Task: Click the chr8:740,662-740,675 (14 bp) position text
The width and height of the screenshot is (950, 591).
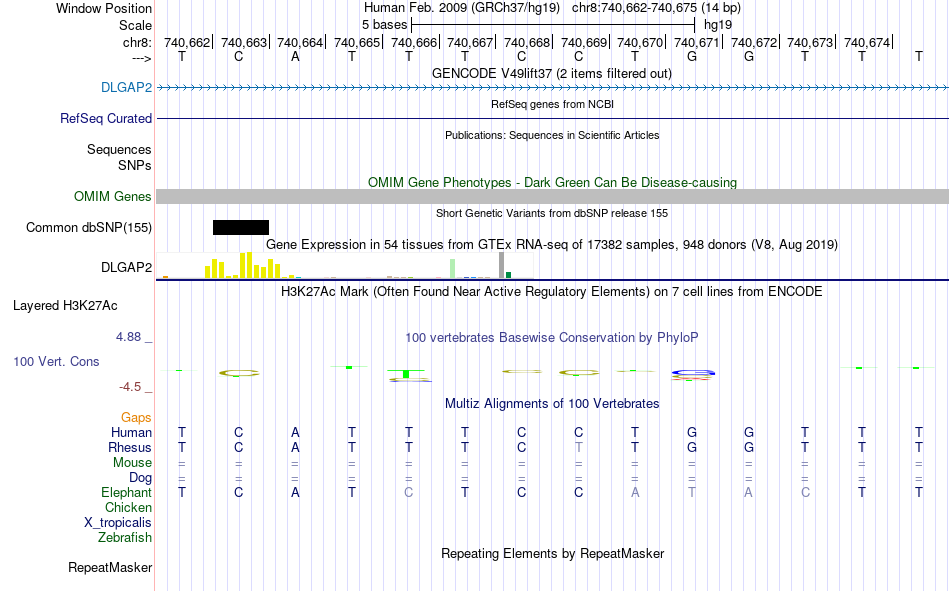Action: click(x=656, y=8)
